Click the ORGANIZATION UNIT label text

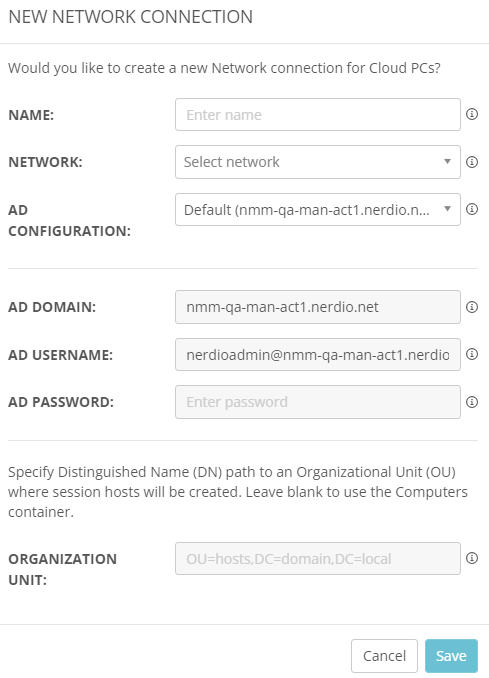63,569
